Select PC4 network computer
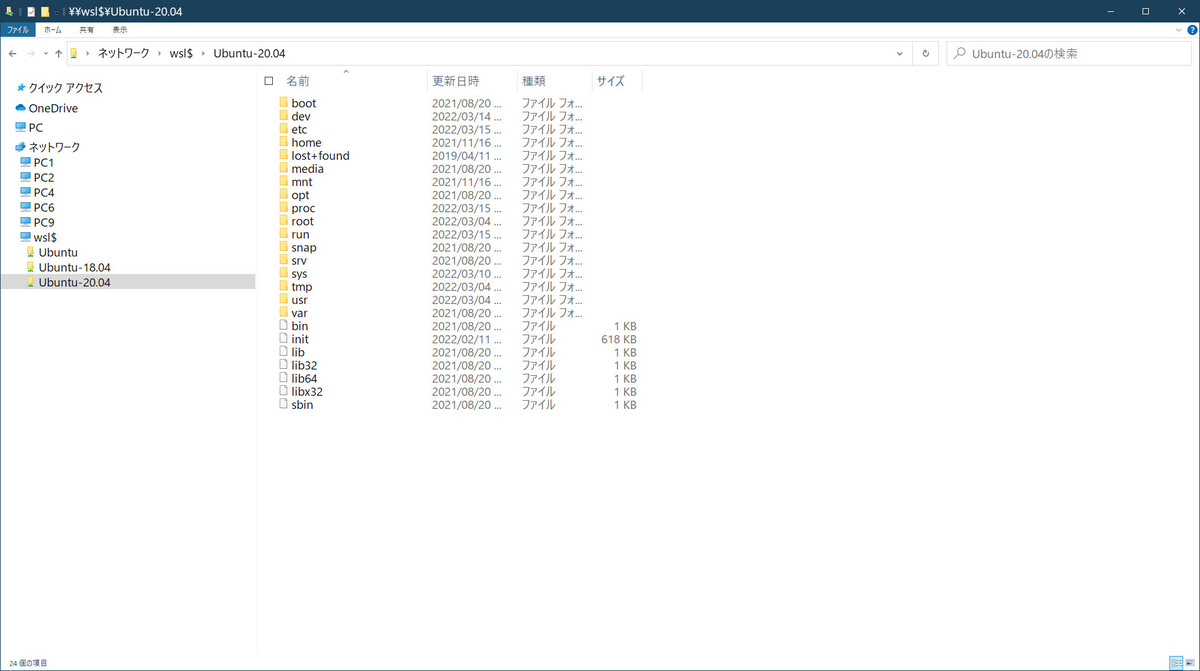 [x=37, y=192]
